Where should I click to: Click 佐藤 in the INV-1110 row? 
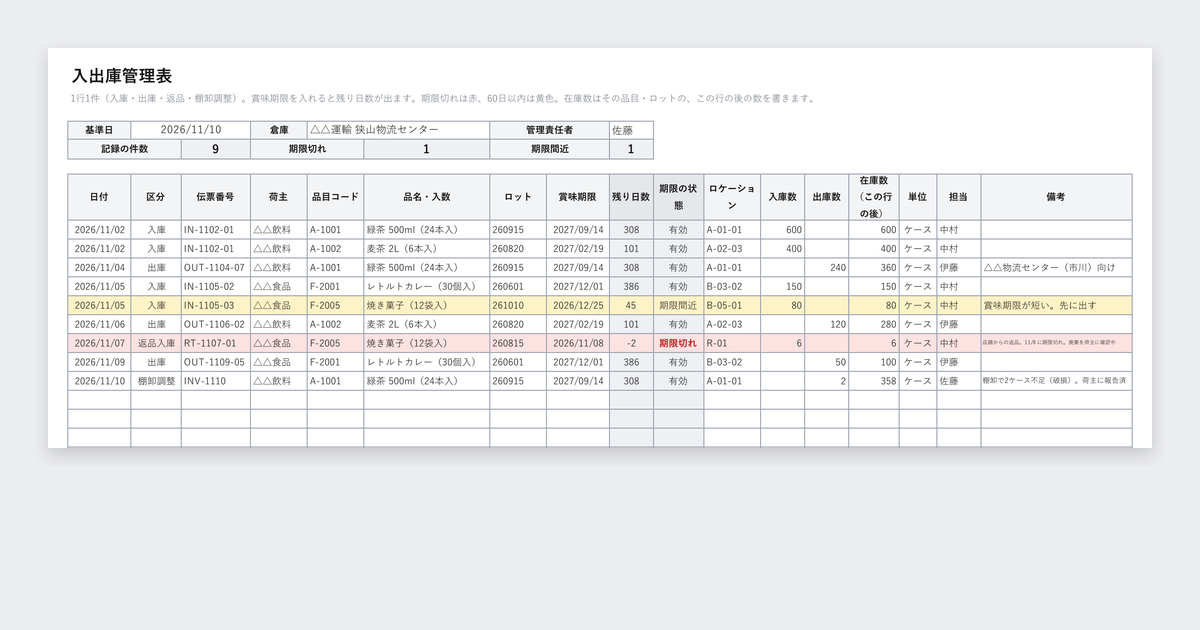click(959, 382)
